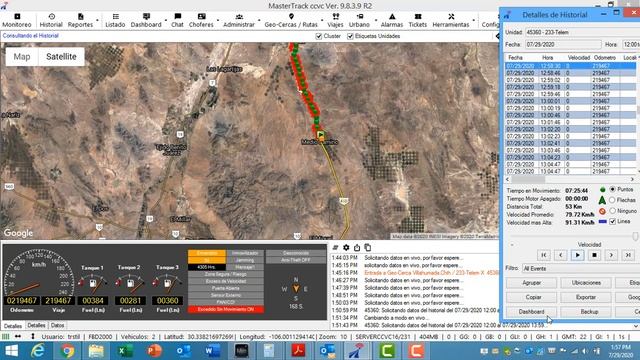This screenshot has height=360, width=640.
Task: Step to next history record
Action: [611, 255]
